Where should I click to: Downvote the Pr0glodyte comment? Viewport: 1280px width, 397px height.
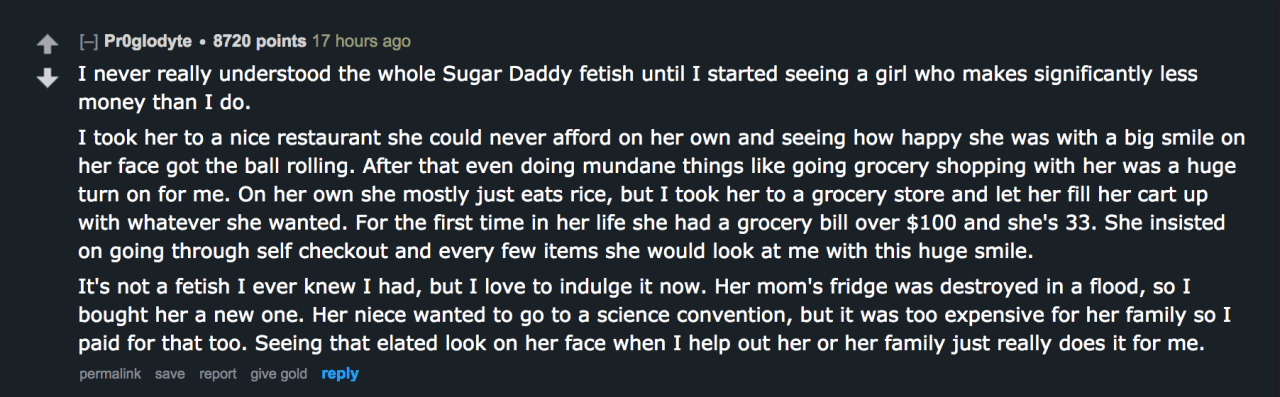pos(47,78)
